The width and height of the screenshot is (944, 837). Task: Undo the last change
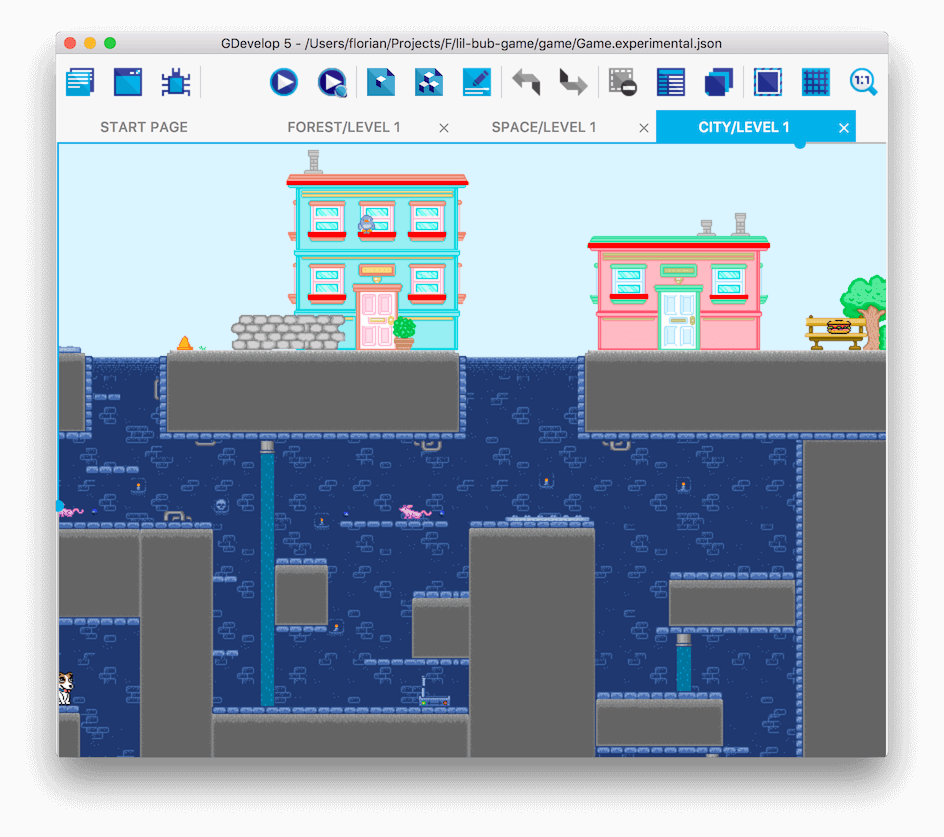[x=527, y=82]
